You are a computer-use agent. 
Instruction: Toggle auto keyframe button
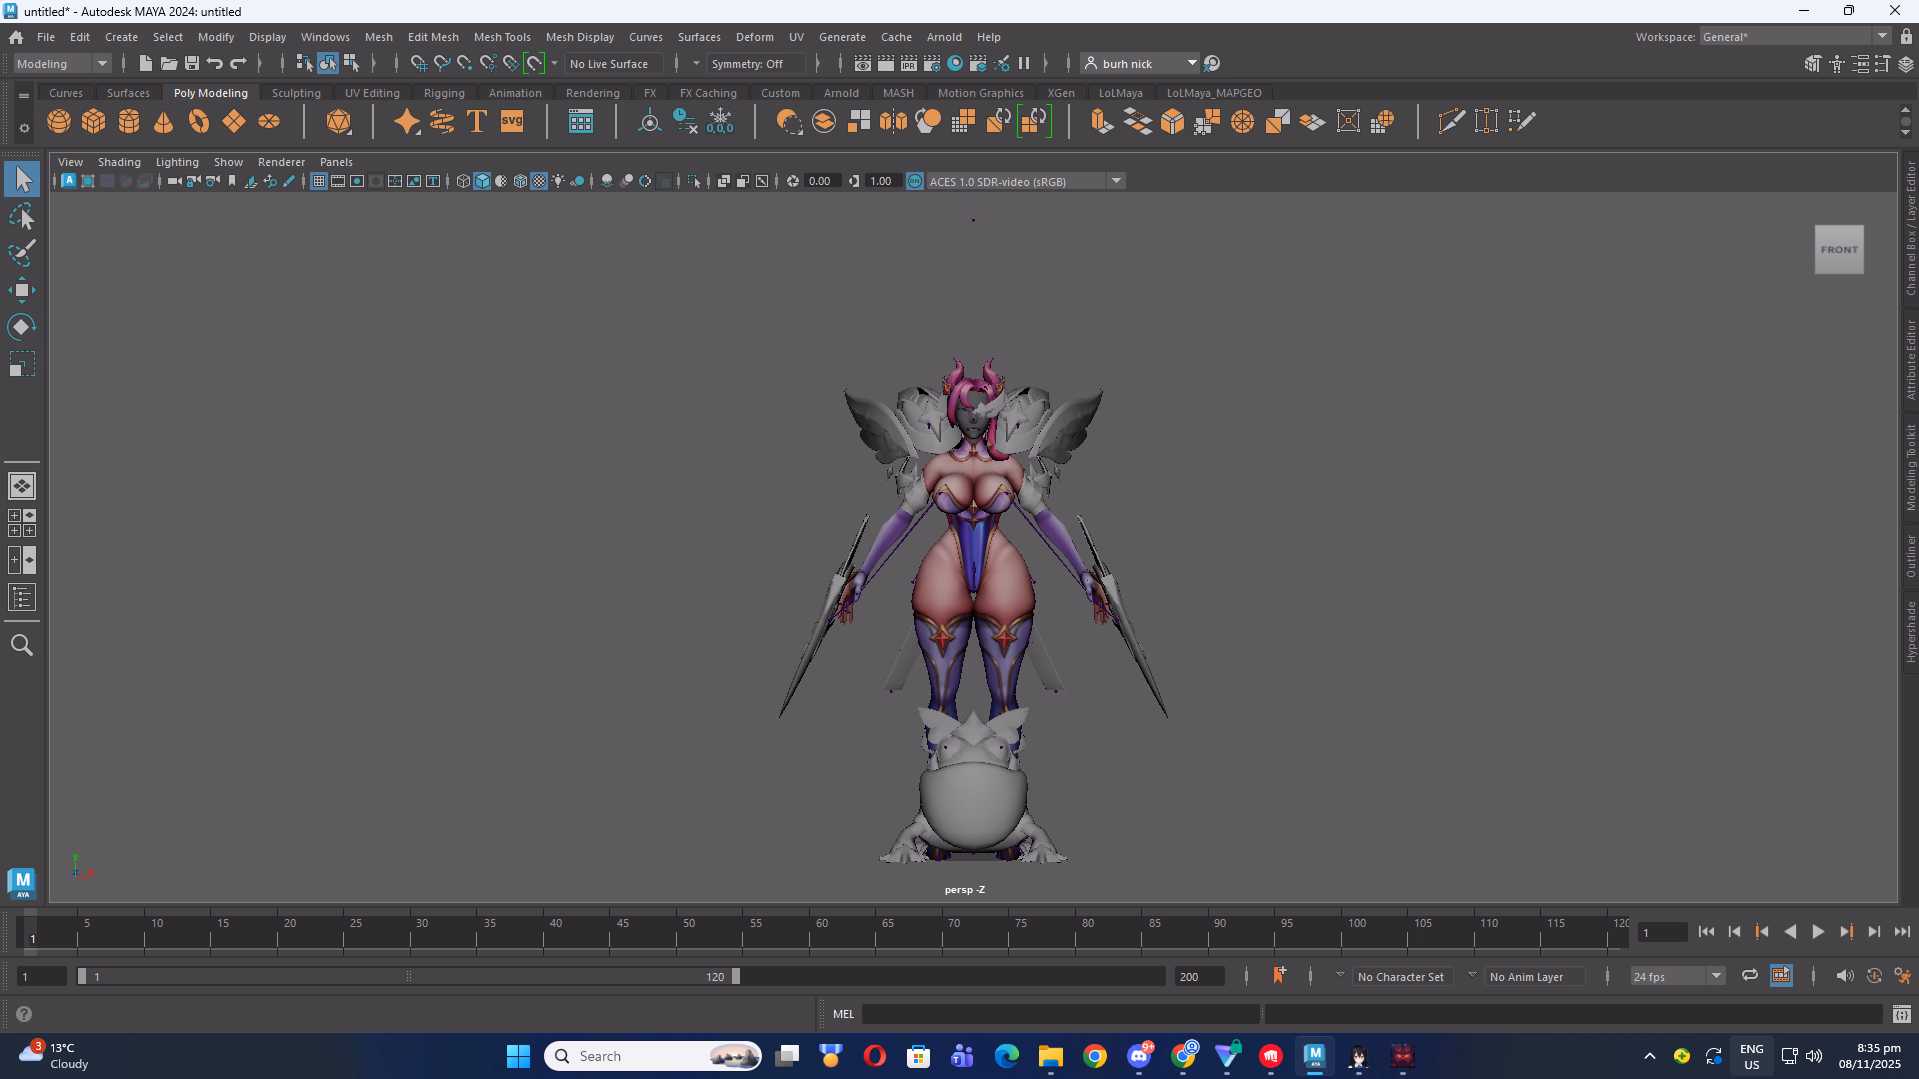click(x=1873, y=976)
